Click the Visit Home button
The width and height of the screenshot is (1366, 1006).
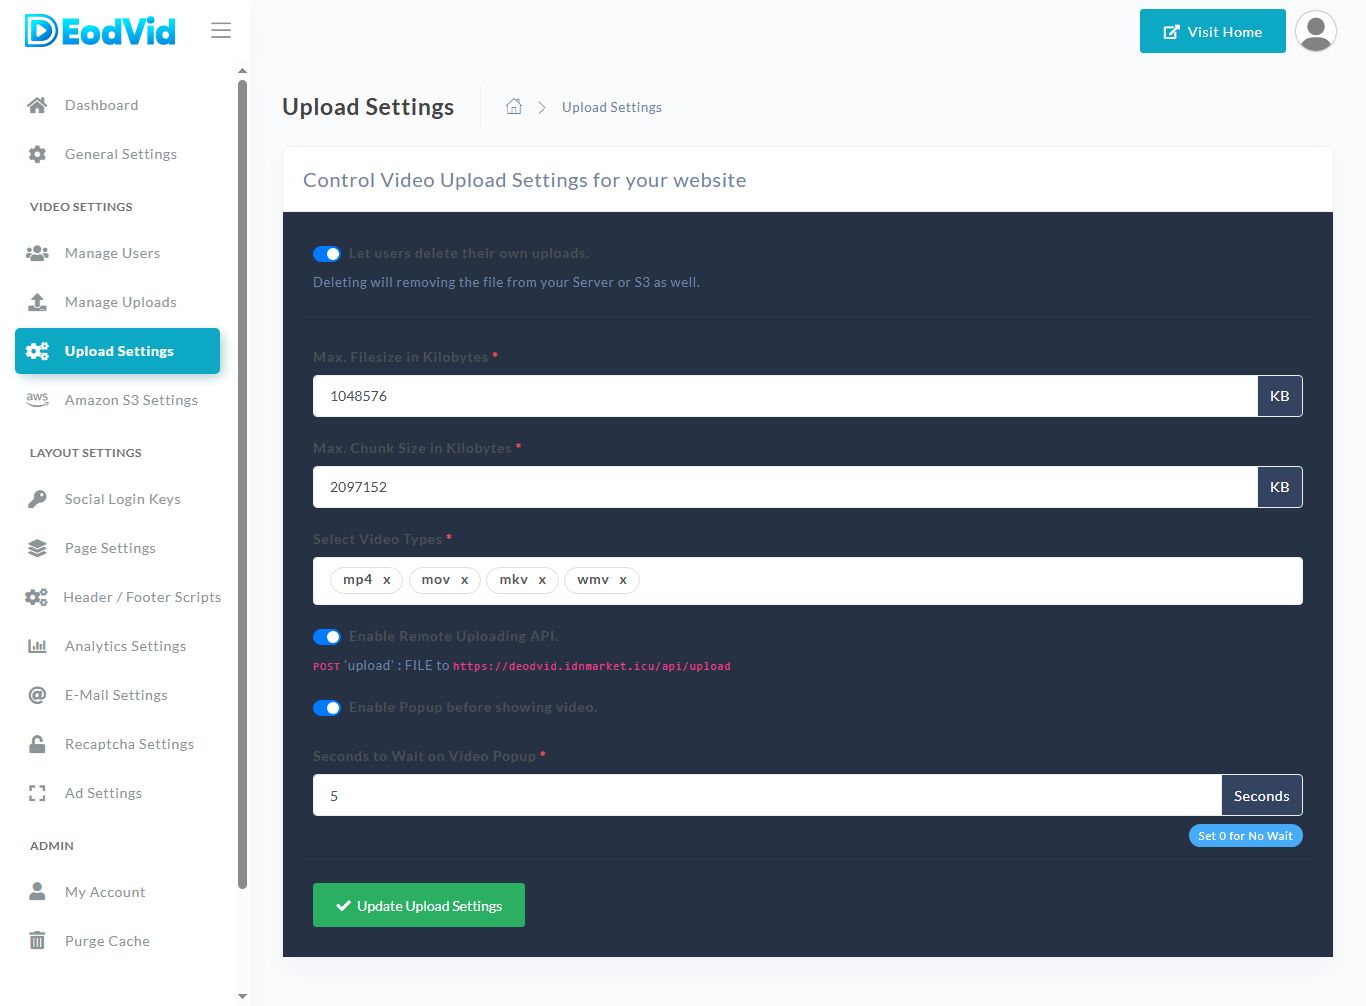(1212, 32)
